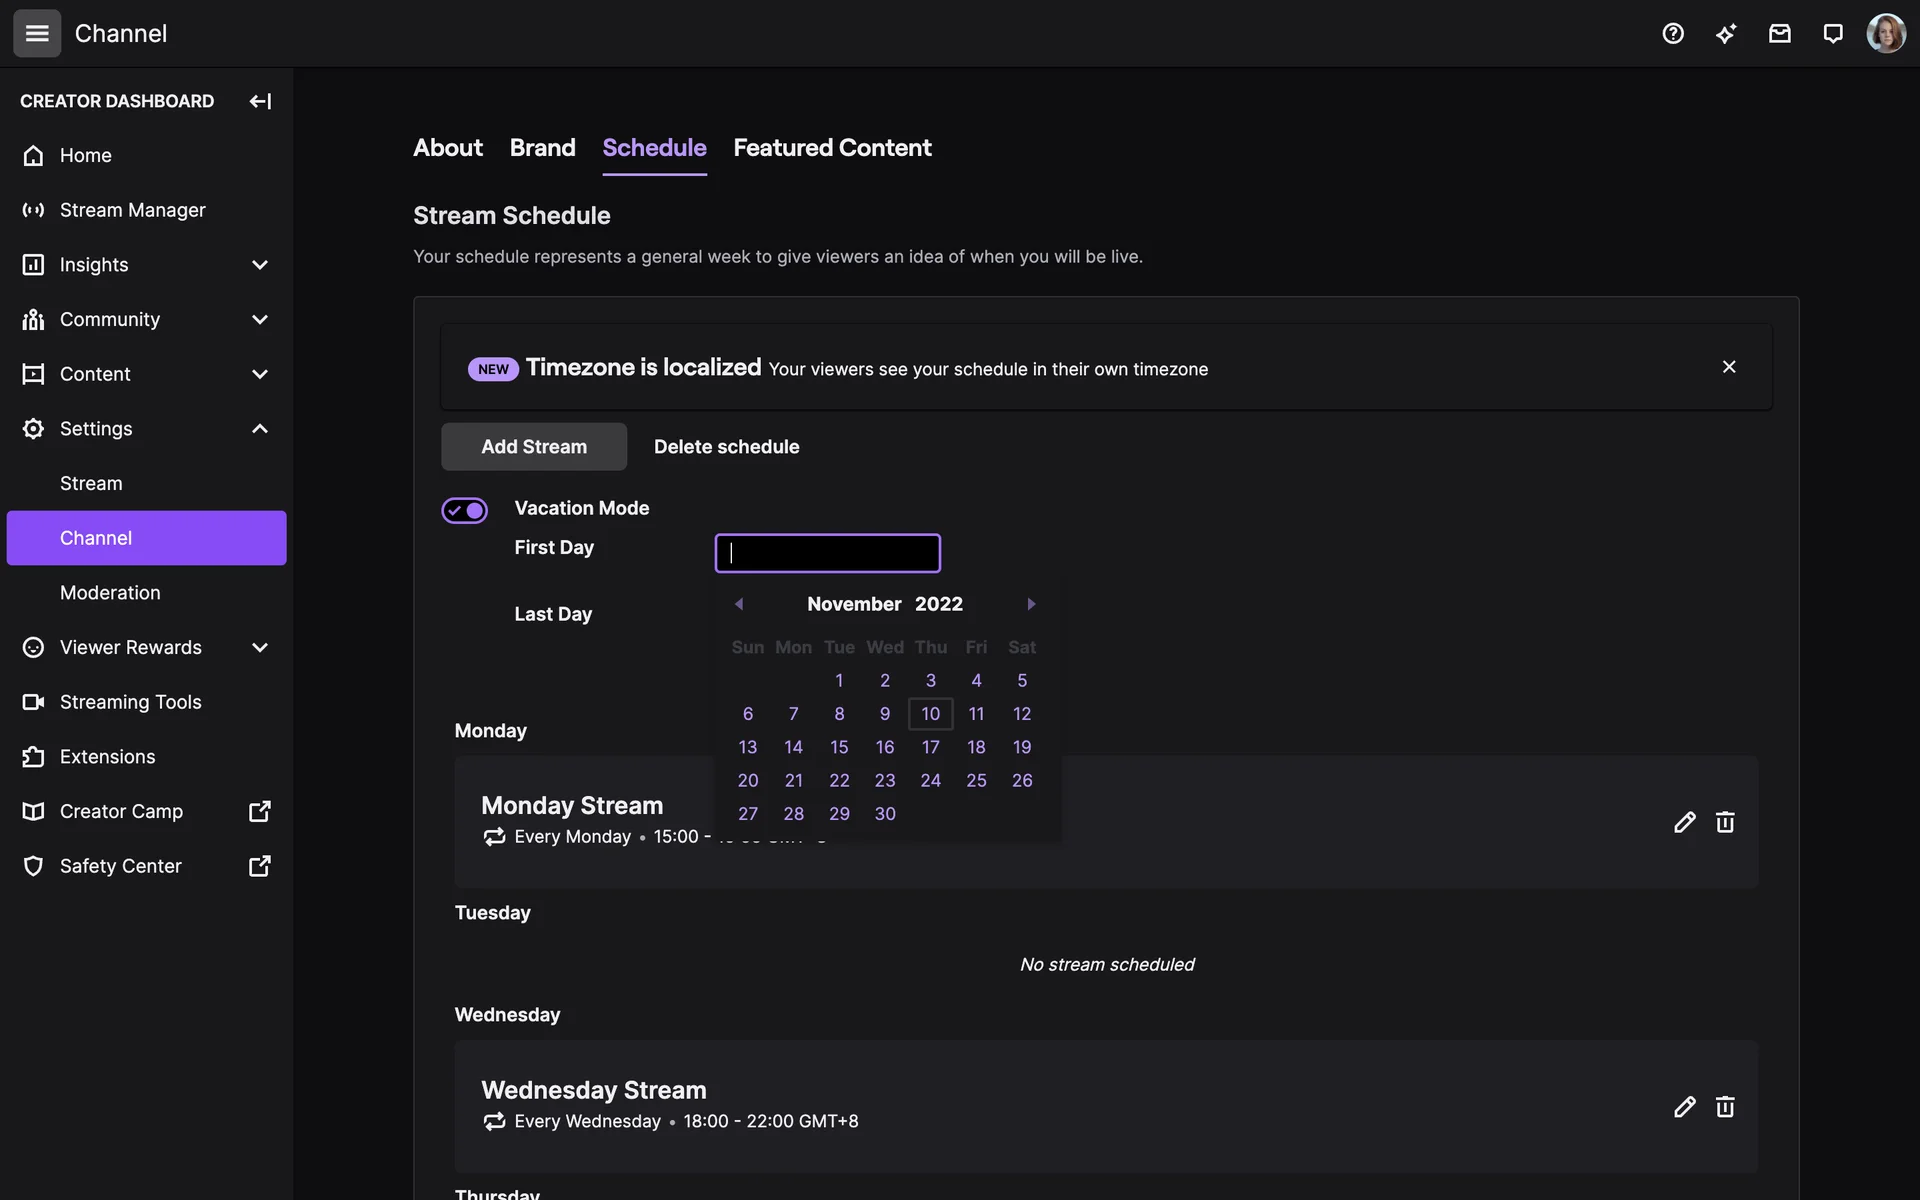Screen dimensions: 1920x1200
Task: Switch to the Brand tab
Action: click(x=542, y=148)
